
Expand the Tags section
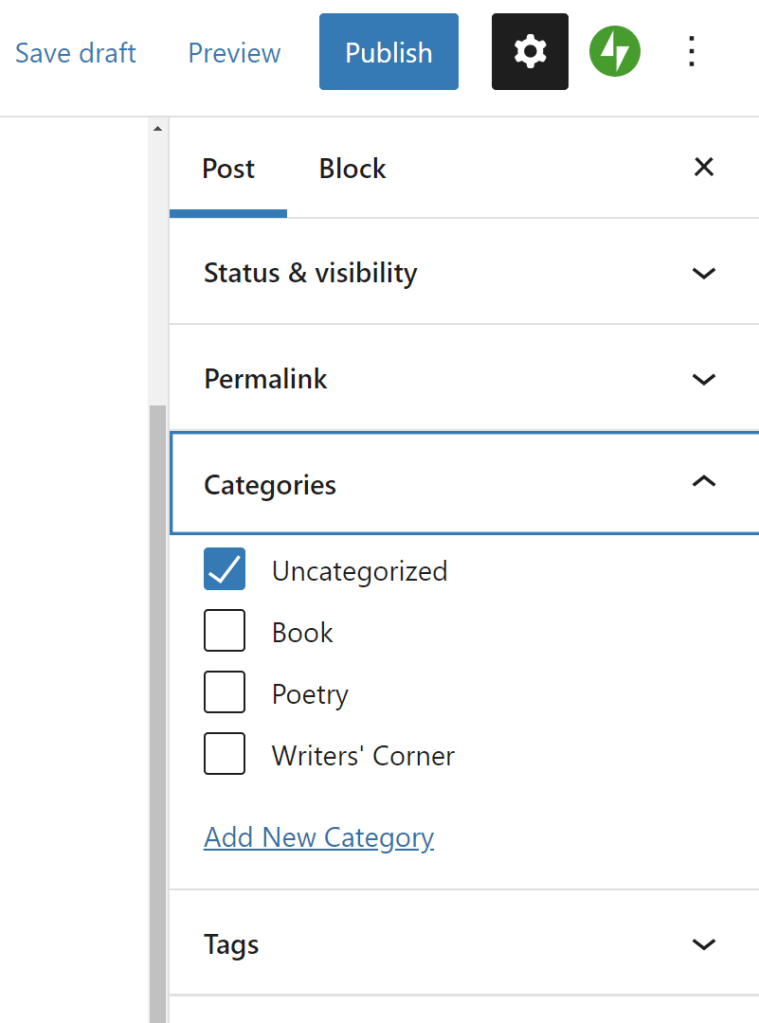point(704,944)
